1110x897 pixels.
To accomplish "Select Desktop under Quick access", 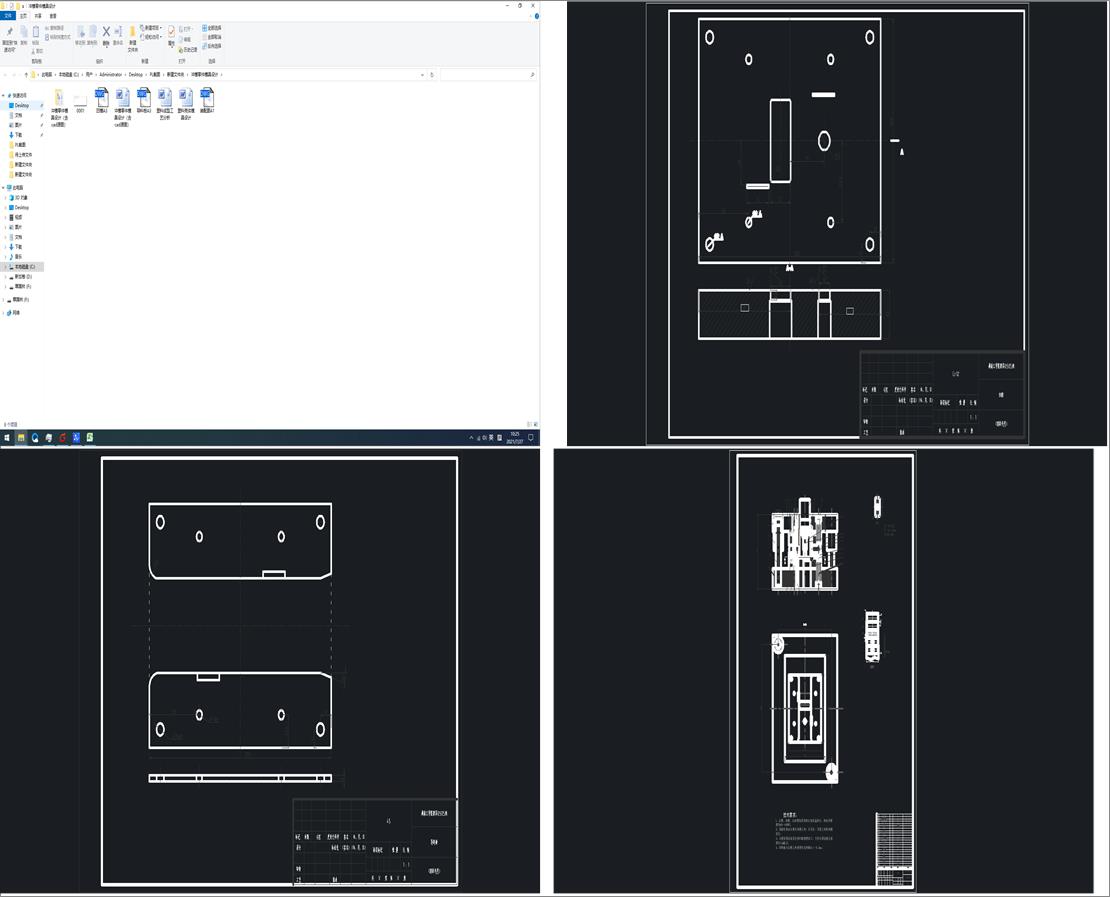I will pyautogui.click(x=22, y=105).
